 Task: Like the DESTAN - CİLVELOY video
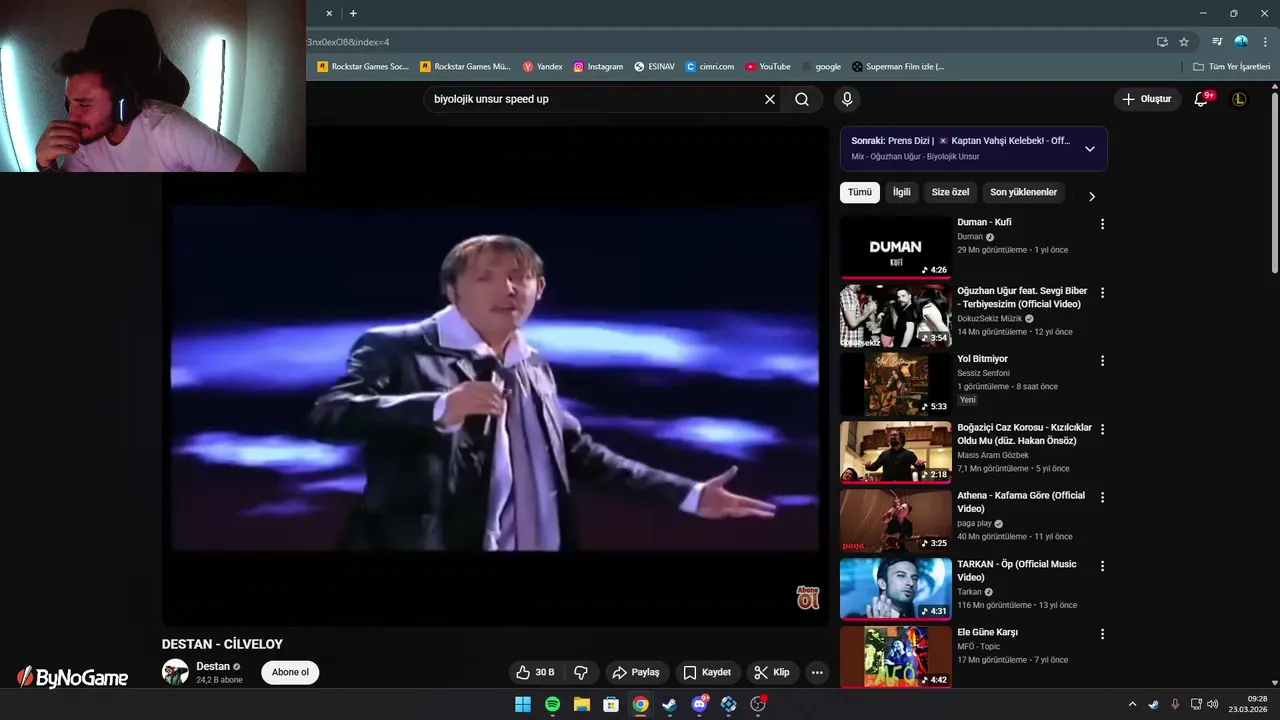click(x=535, y=672)
